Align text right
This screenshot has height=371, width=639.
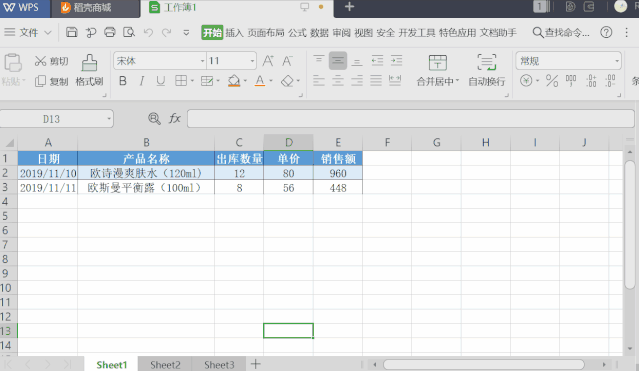click(x=357, y=80)
